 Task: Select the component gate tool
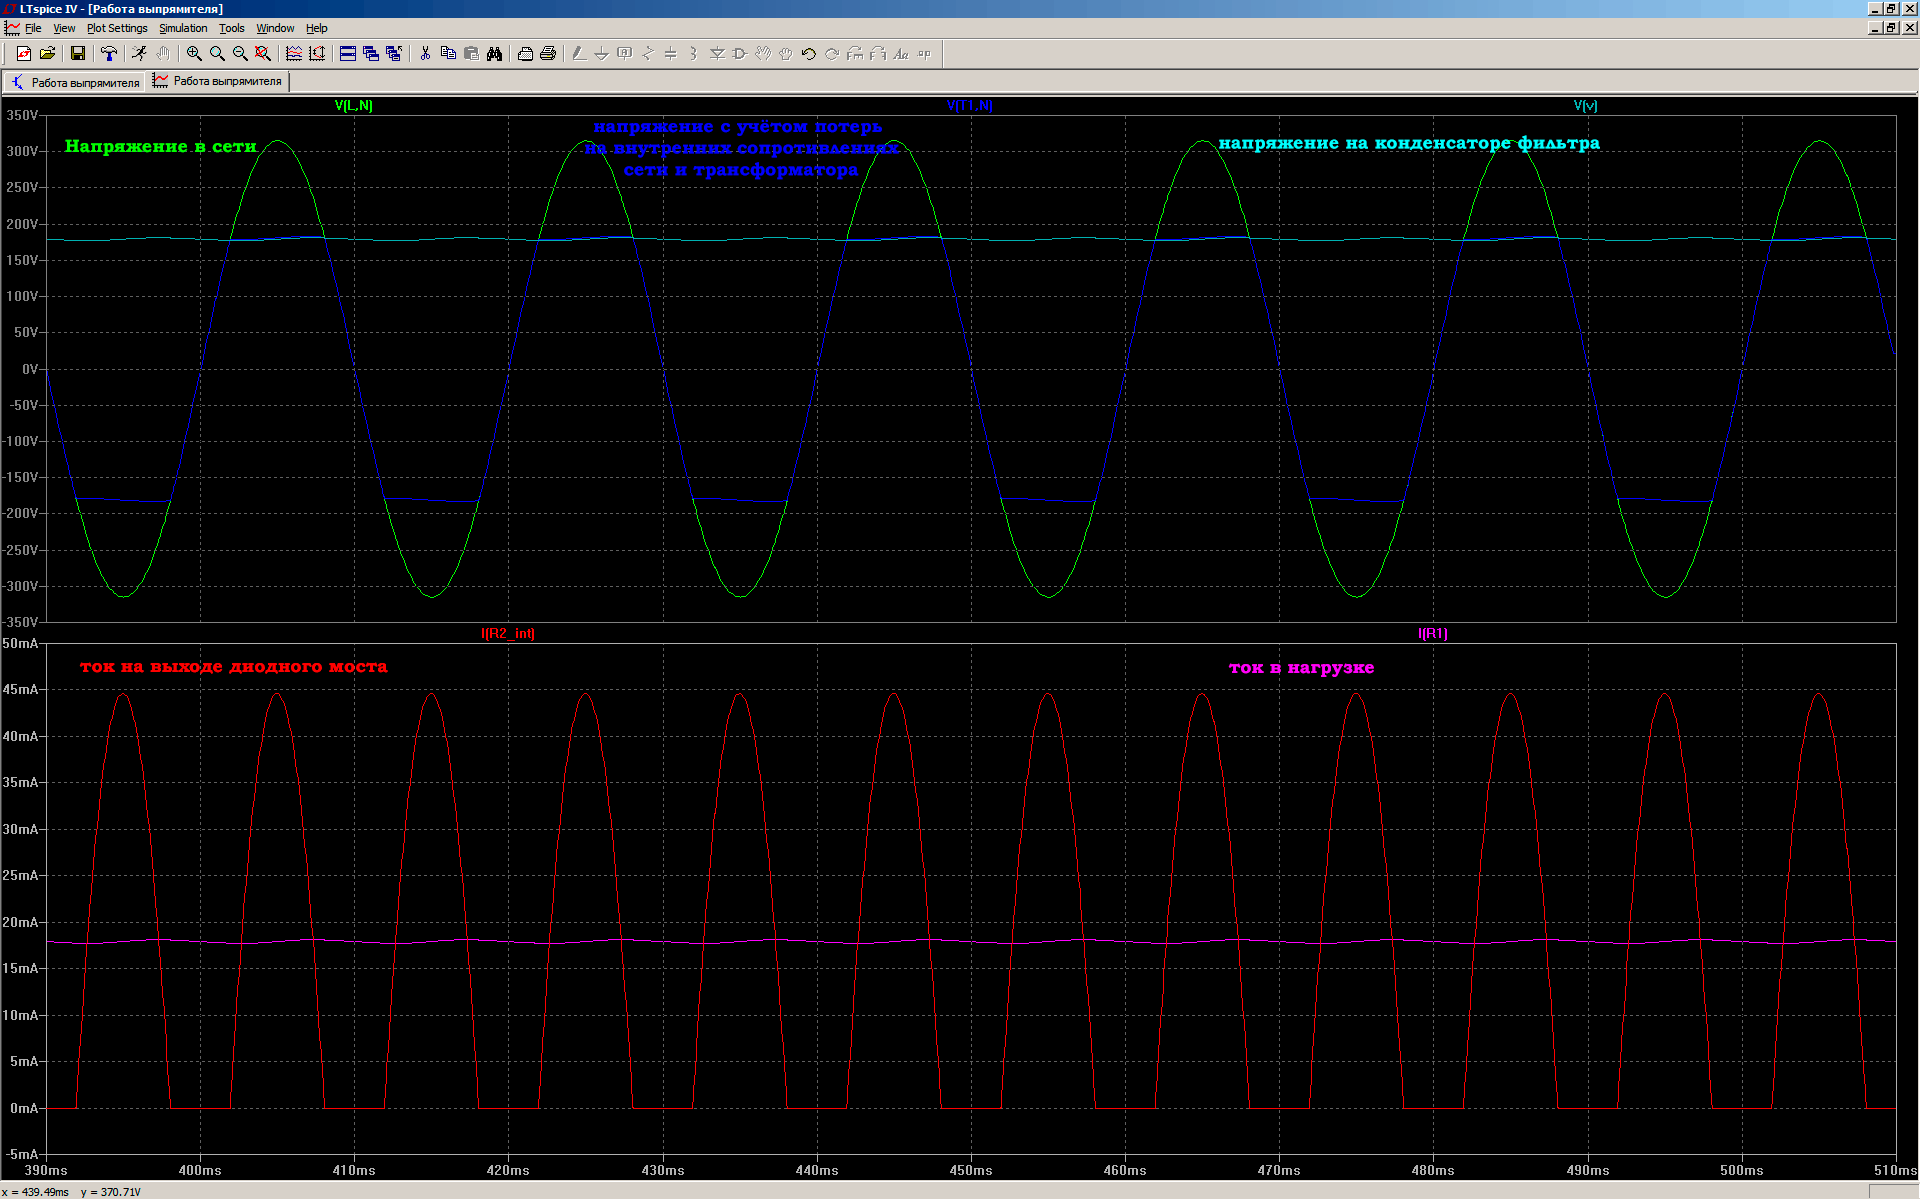coord(740,54)
